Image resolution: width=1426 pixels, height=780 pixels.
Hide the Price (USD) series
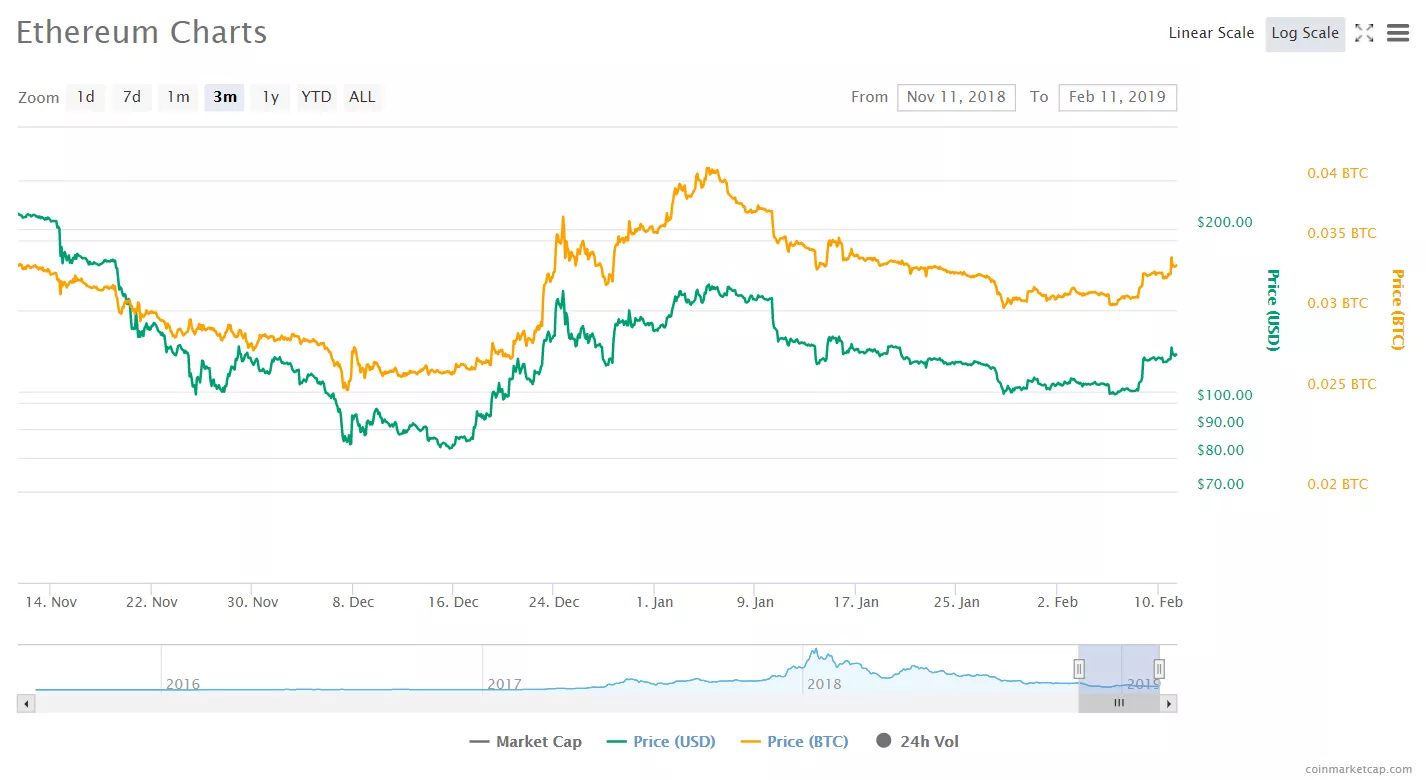tap(661, 741)
